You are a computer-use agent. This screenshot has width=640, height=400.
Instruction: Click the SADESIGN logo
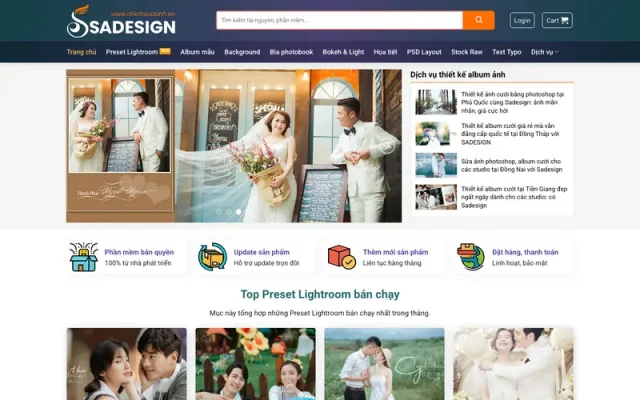pos(121,21)
